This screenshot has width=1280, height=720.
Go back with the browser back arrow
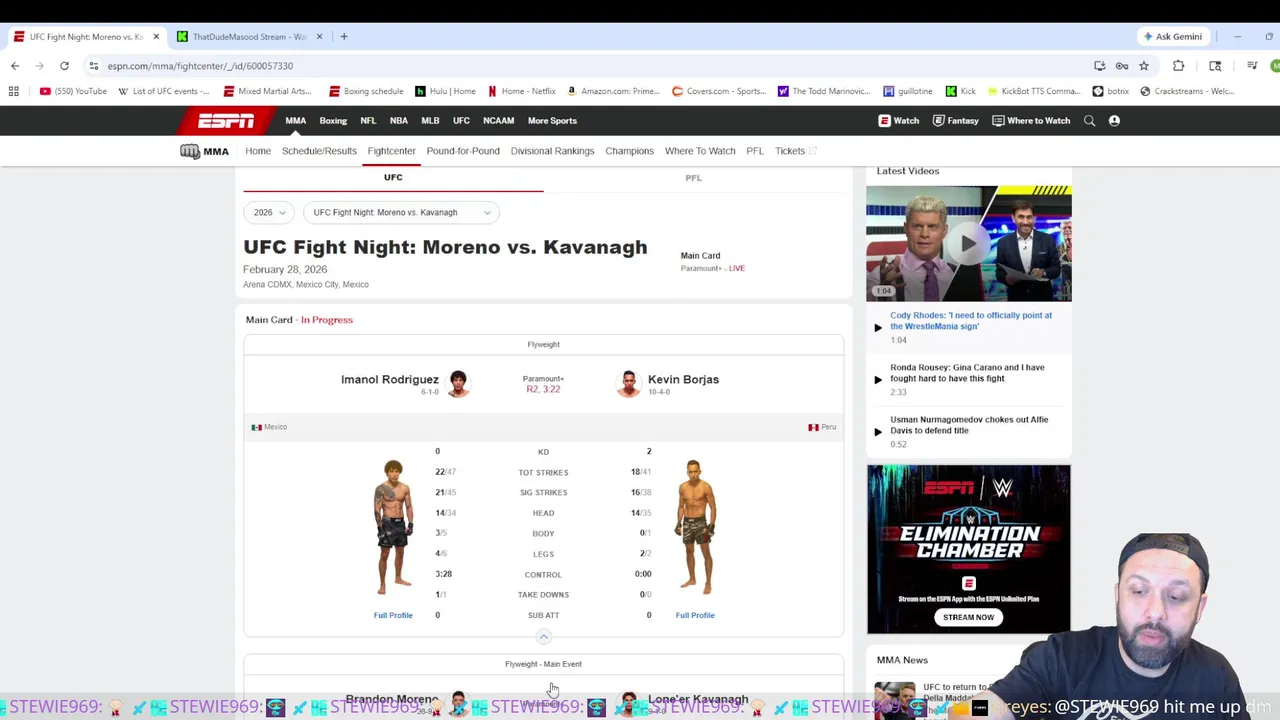15,66
